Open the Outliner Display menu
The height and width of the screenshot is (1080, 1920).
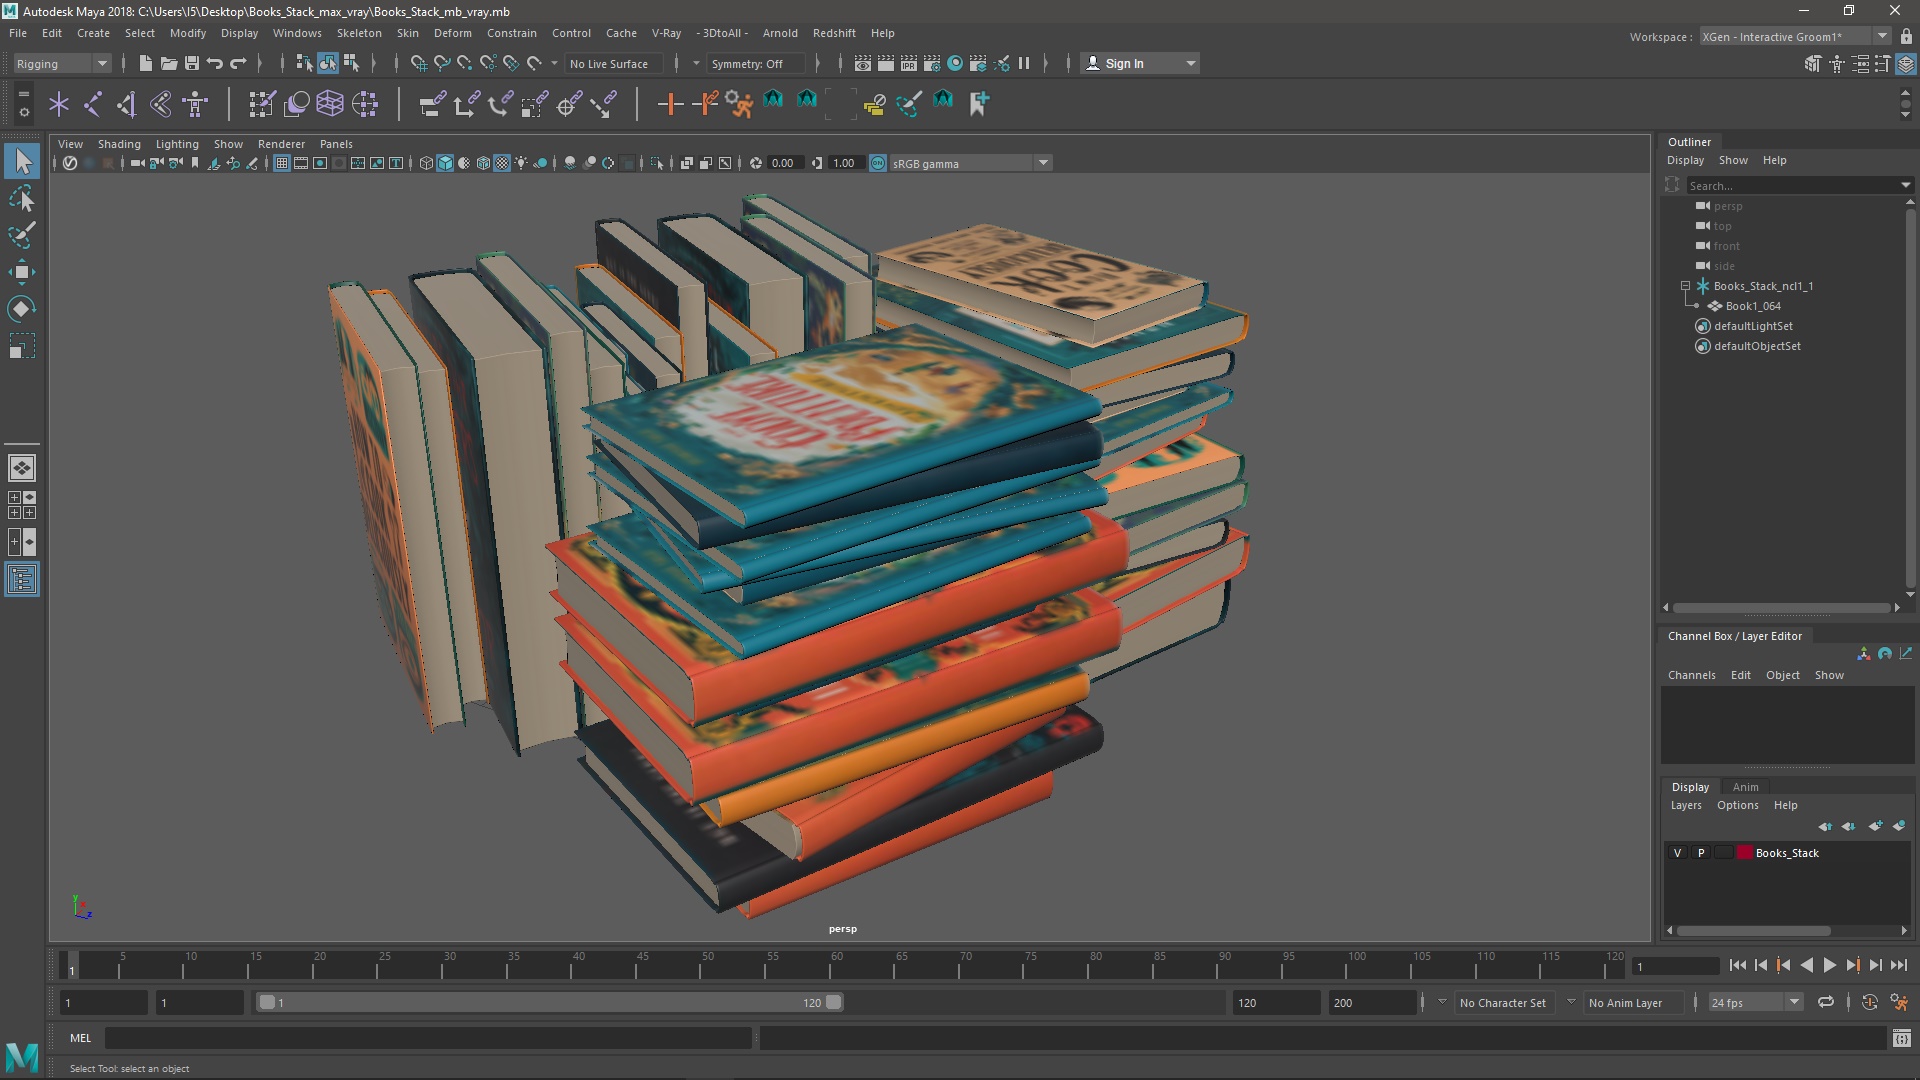click(1685, 160)
